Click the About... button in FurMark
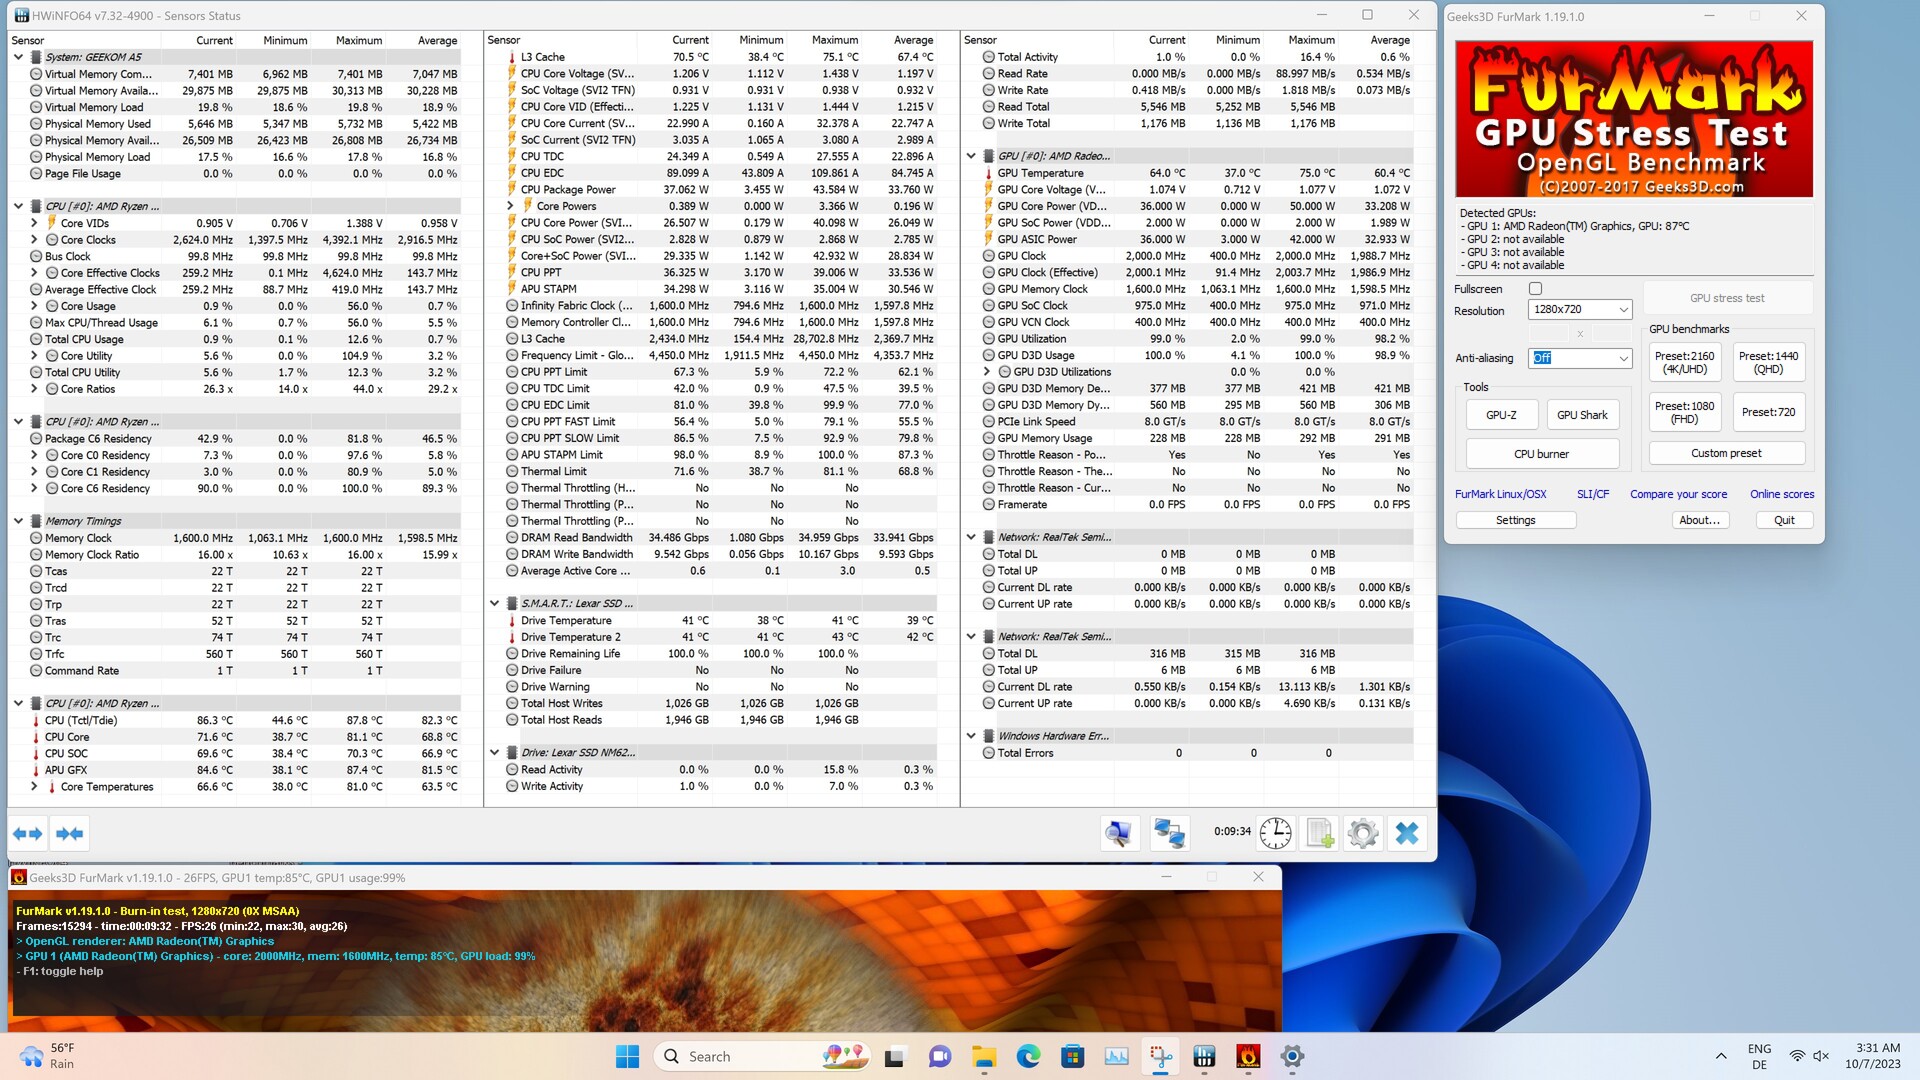Screen dimensions: 1920x1080 (x=1700, y=520)
